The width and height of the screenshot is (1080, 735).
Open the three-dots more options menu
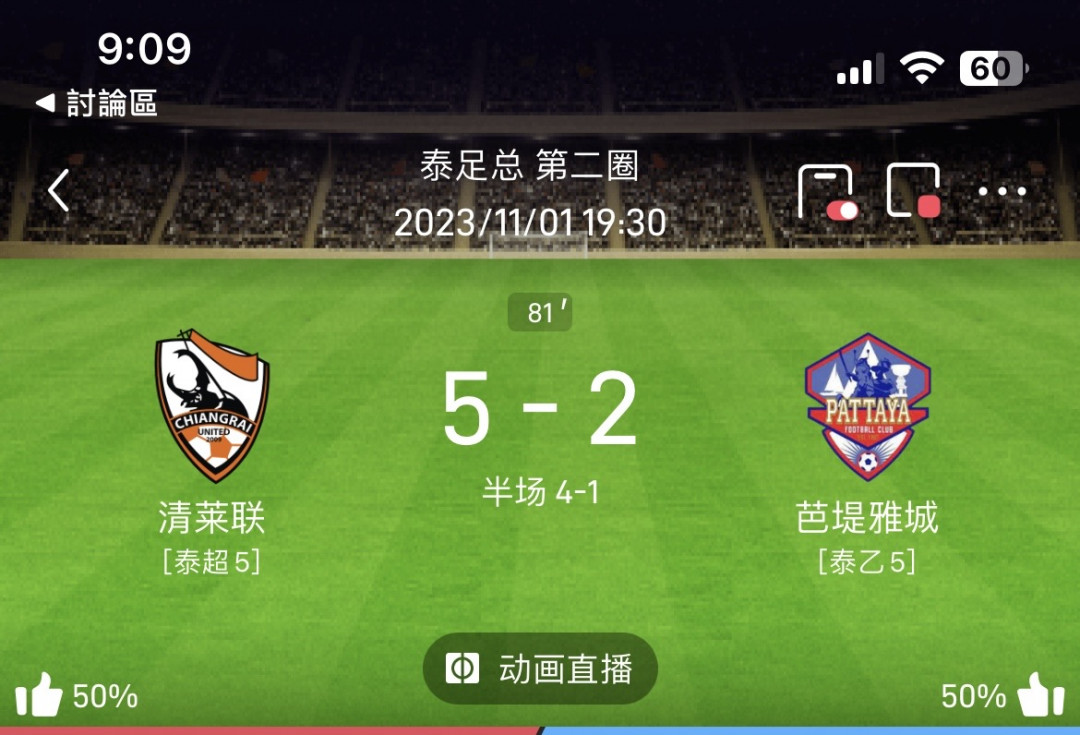(x=1002, y=191)
